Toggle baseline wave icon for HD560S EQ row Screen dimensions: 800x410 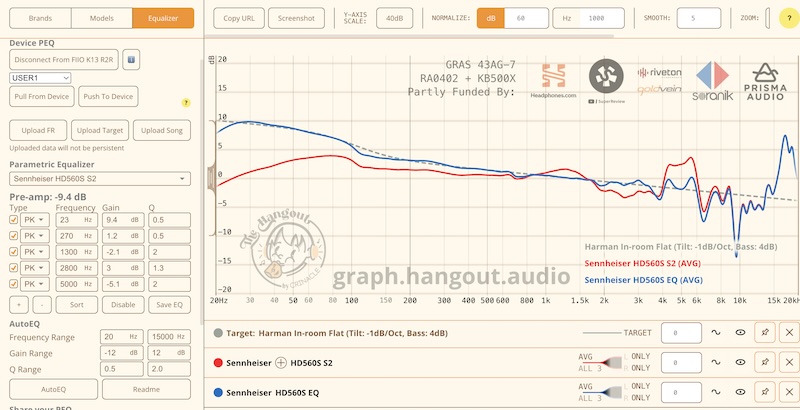click(715, 392)
